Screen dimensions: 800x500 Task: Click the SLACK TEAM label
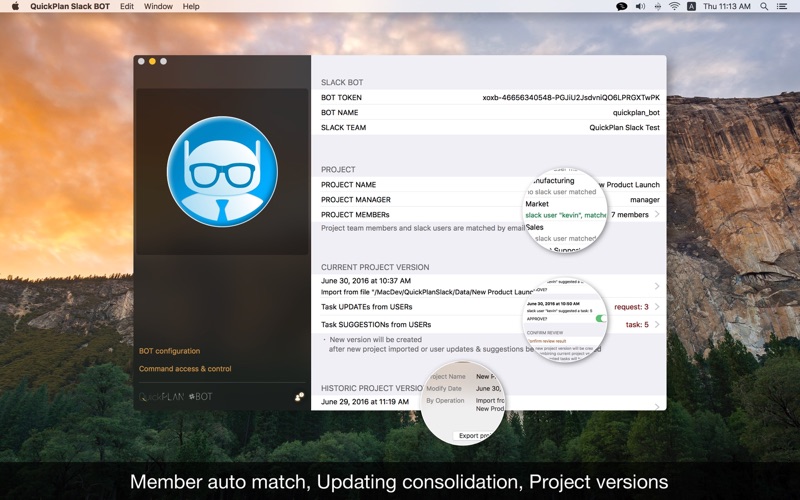[343, 128]
